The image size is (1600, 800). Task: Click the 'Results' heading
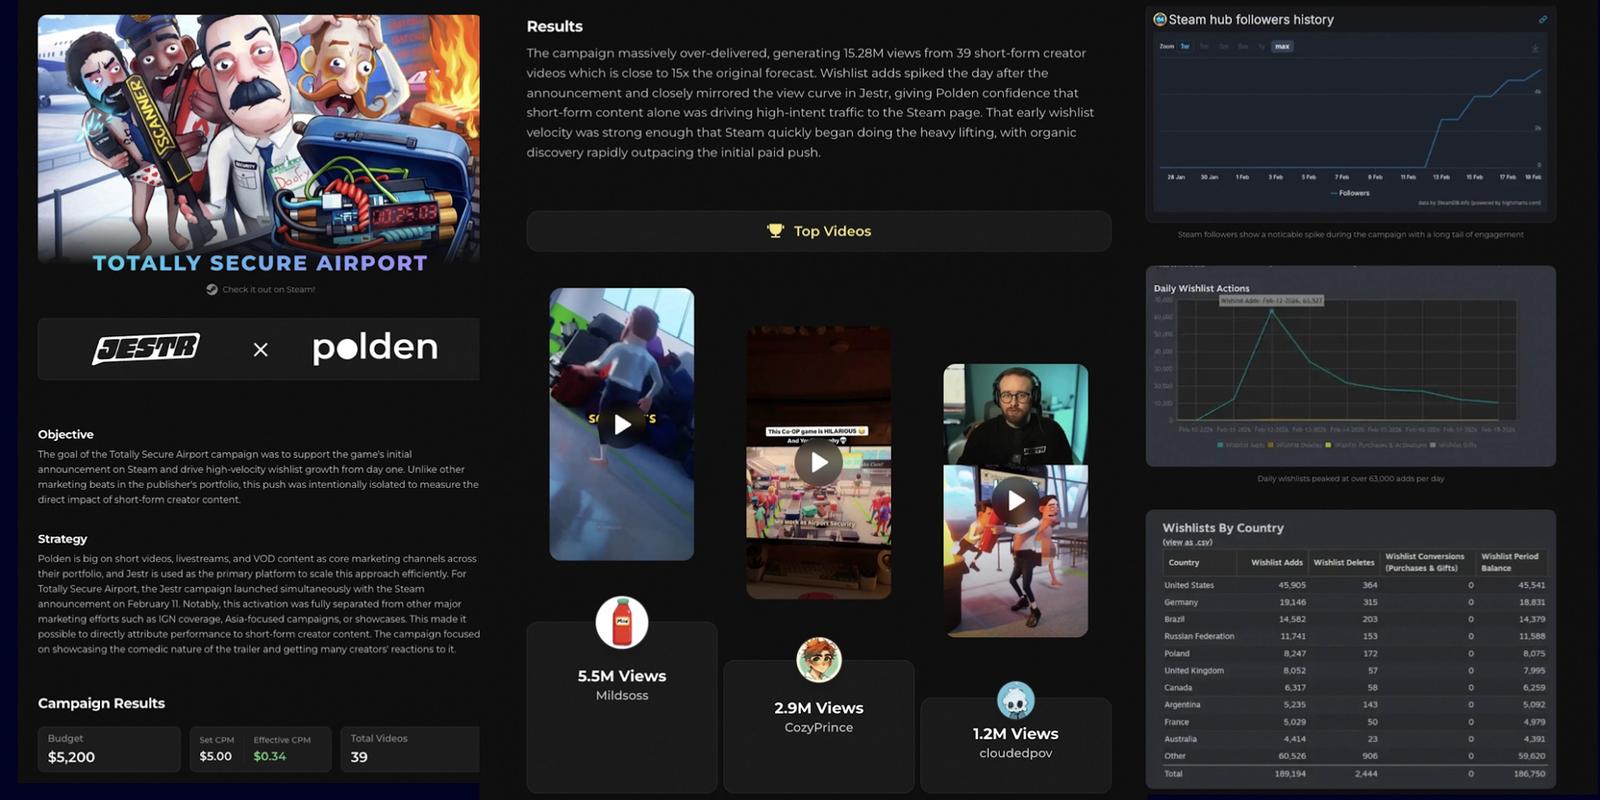pyautogui.click(x=555, y=27)
